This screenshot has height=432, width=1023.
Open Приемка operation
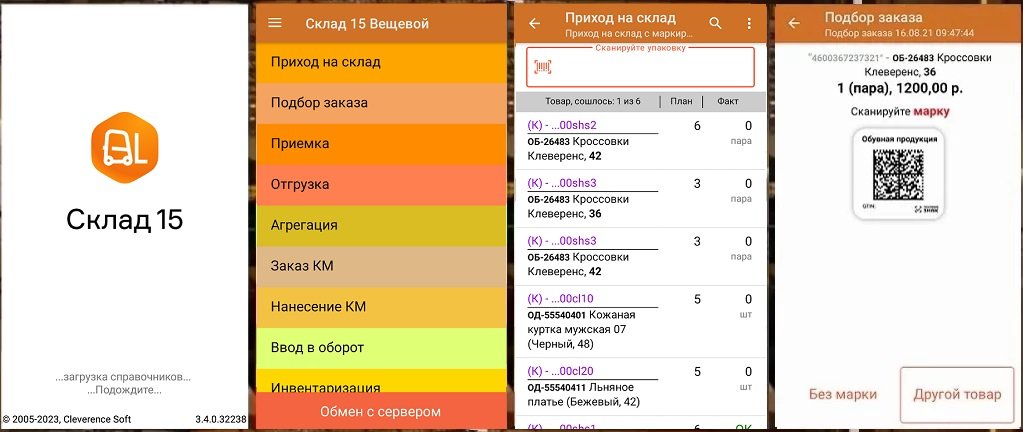[381, 144]
